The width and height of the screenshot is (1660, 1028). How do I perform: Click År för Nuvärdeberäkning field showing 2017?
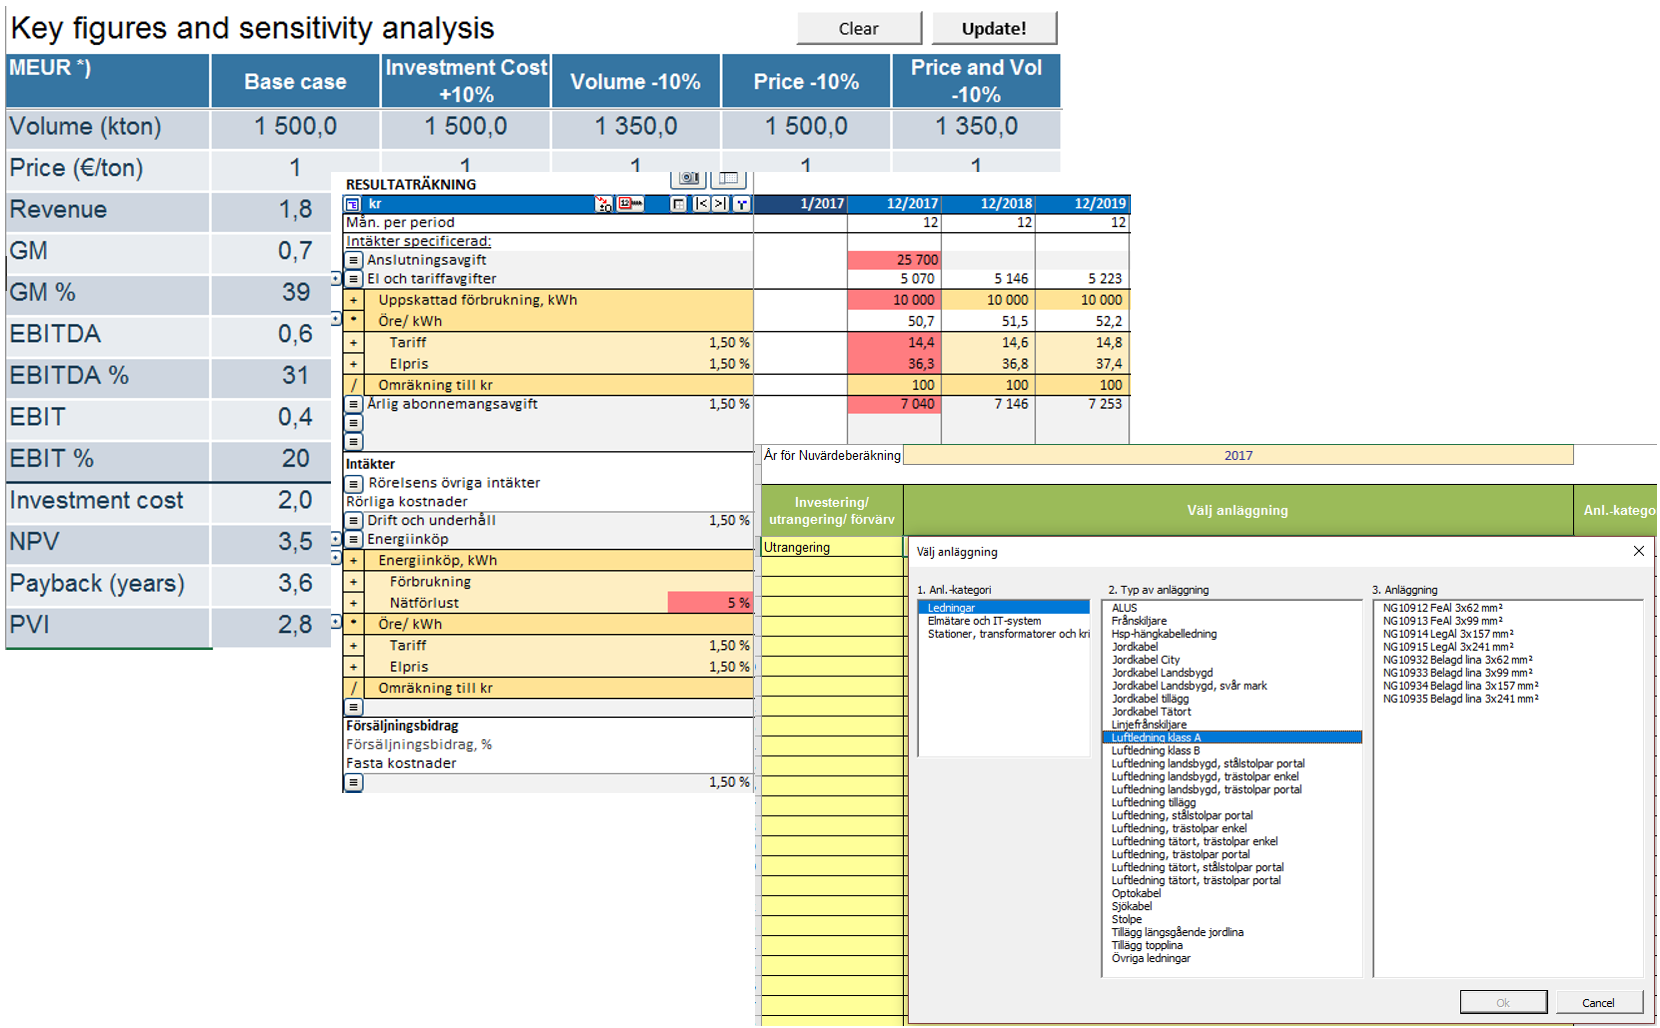click(x=1238, y=456)
